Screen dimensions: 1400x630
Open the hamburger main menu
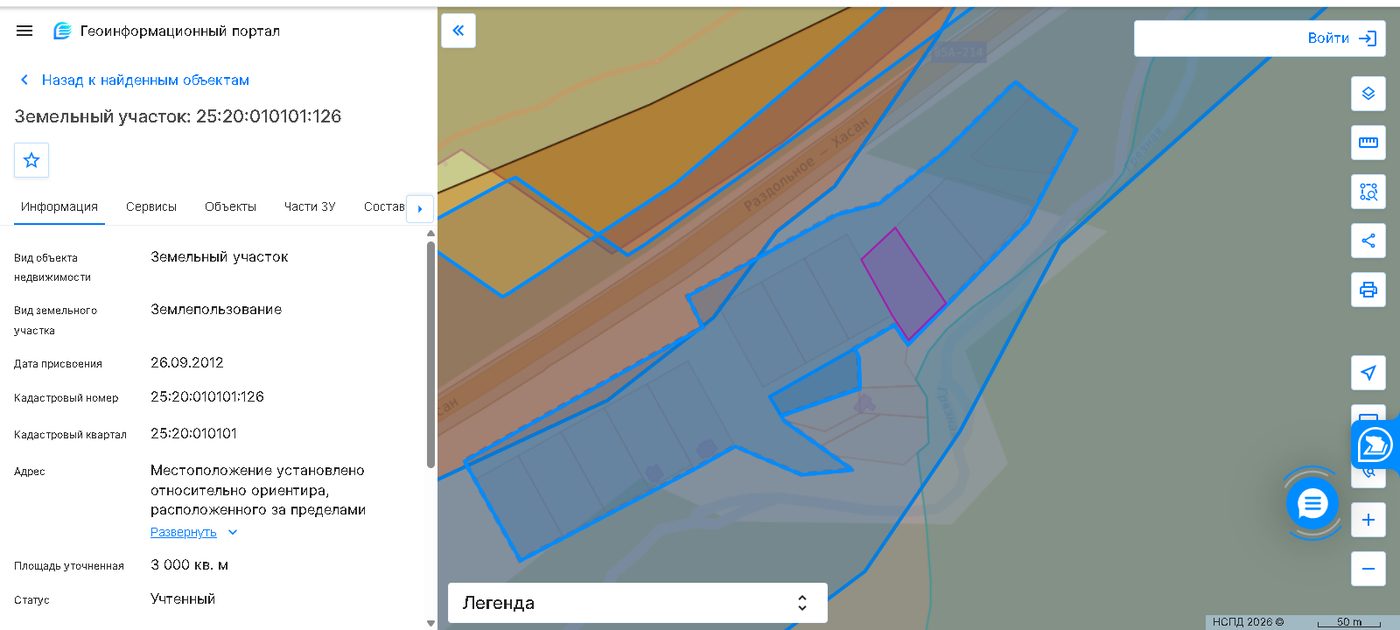pyautogui.click(x=25, y=31)
